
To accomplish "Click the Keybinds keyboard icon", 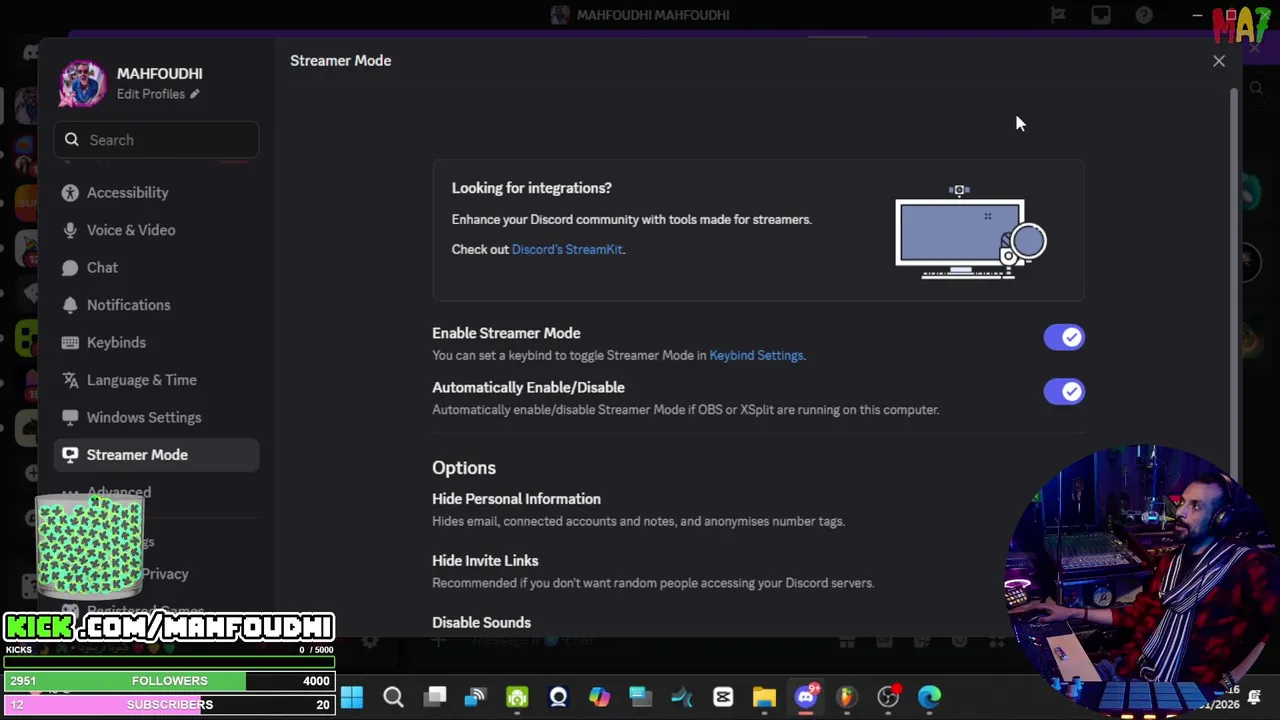I will coord(70,343).
